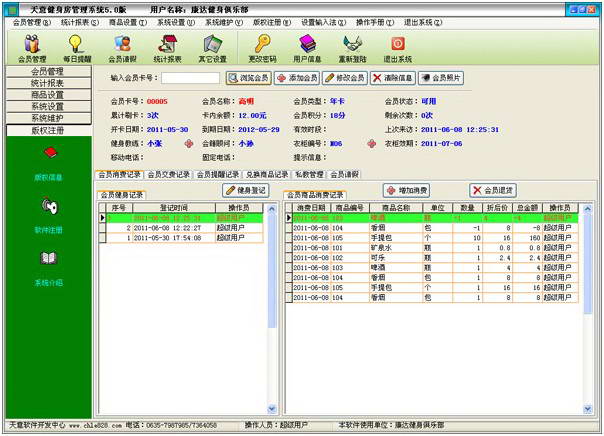
Task: Open the 系统设置 menu in menu bar
Action: click(171, 20)
